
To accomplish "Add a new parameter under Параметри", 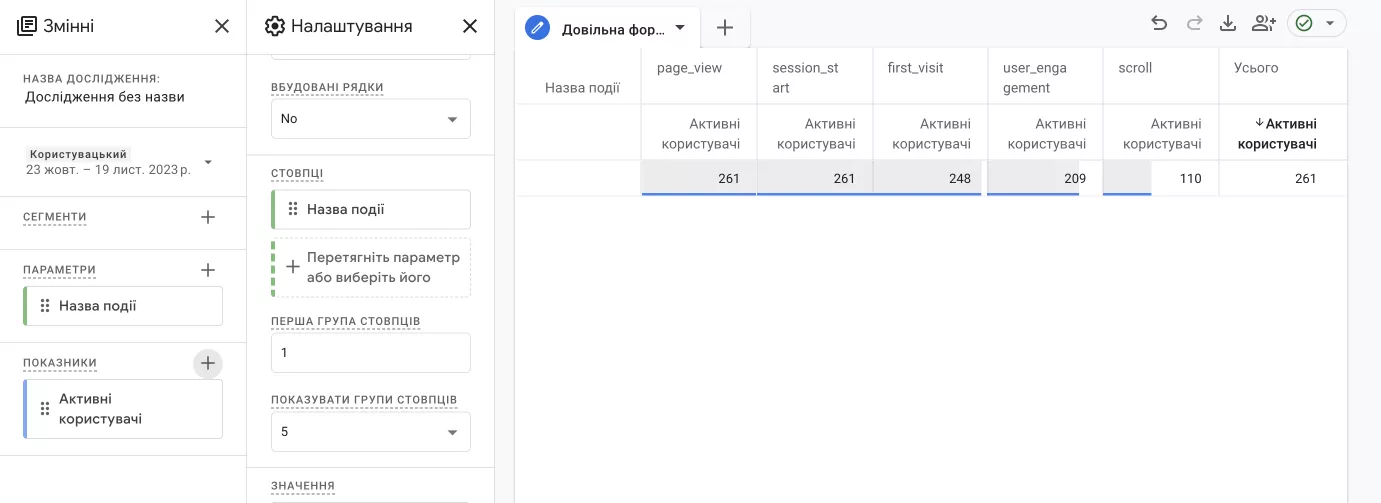I will 208,270.
